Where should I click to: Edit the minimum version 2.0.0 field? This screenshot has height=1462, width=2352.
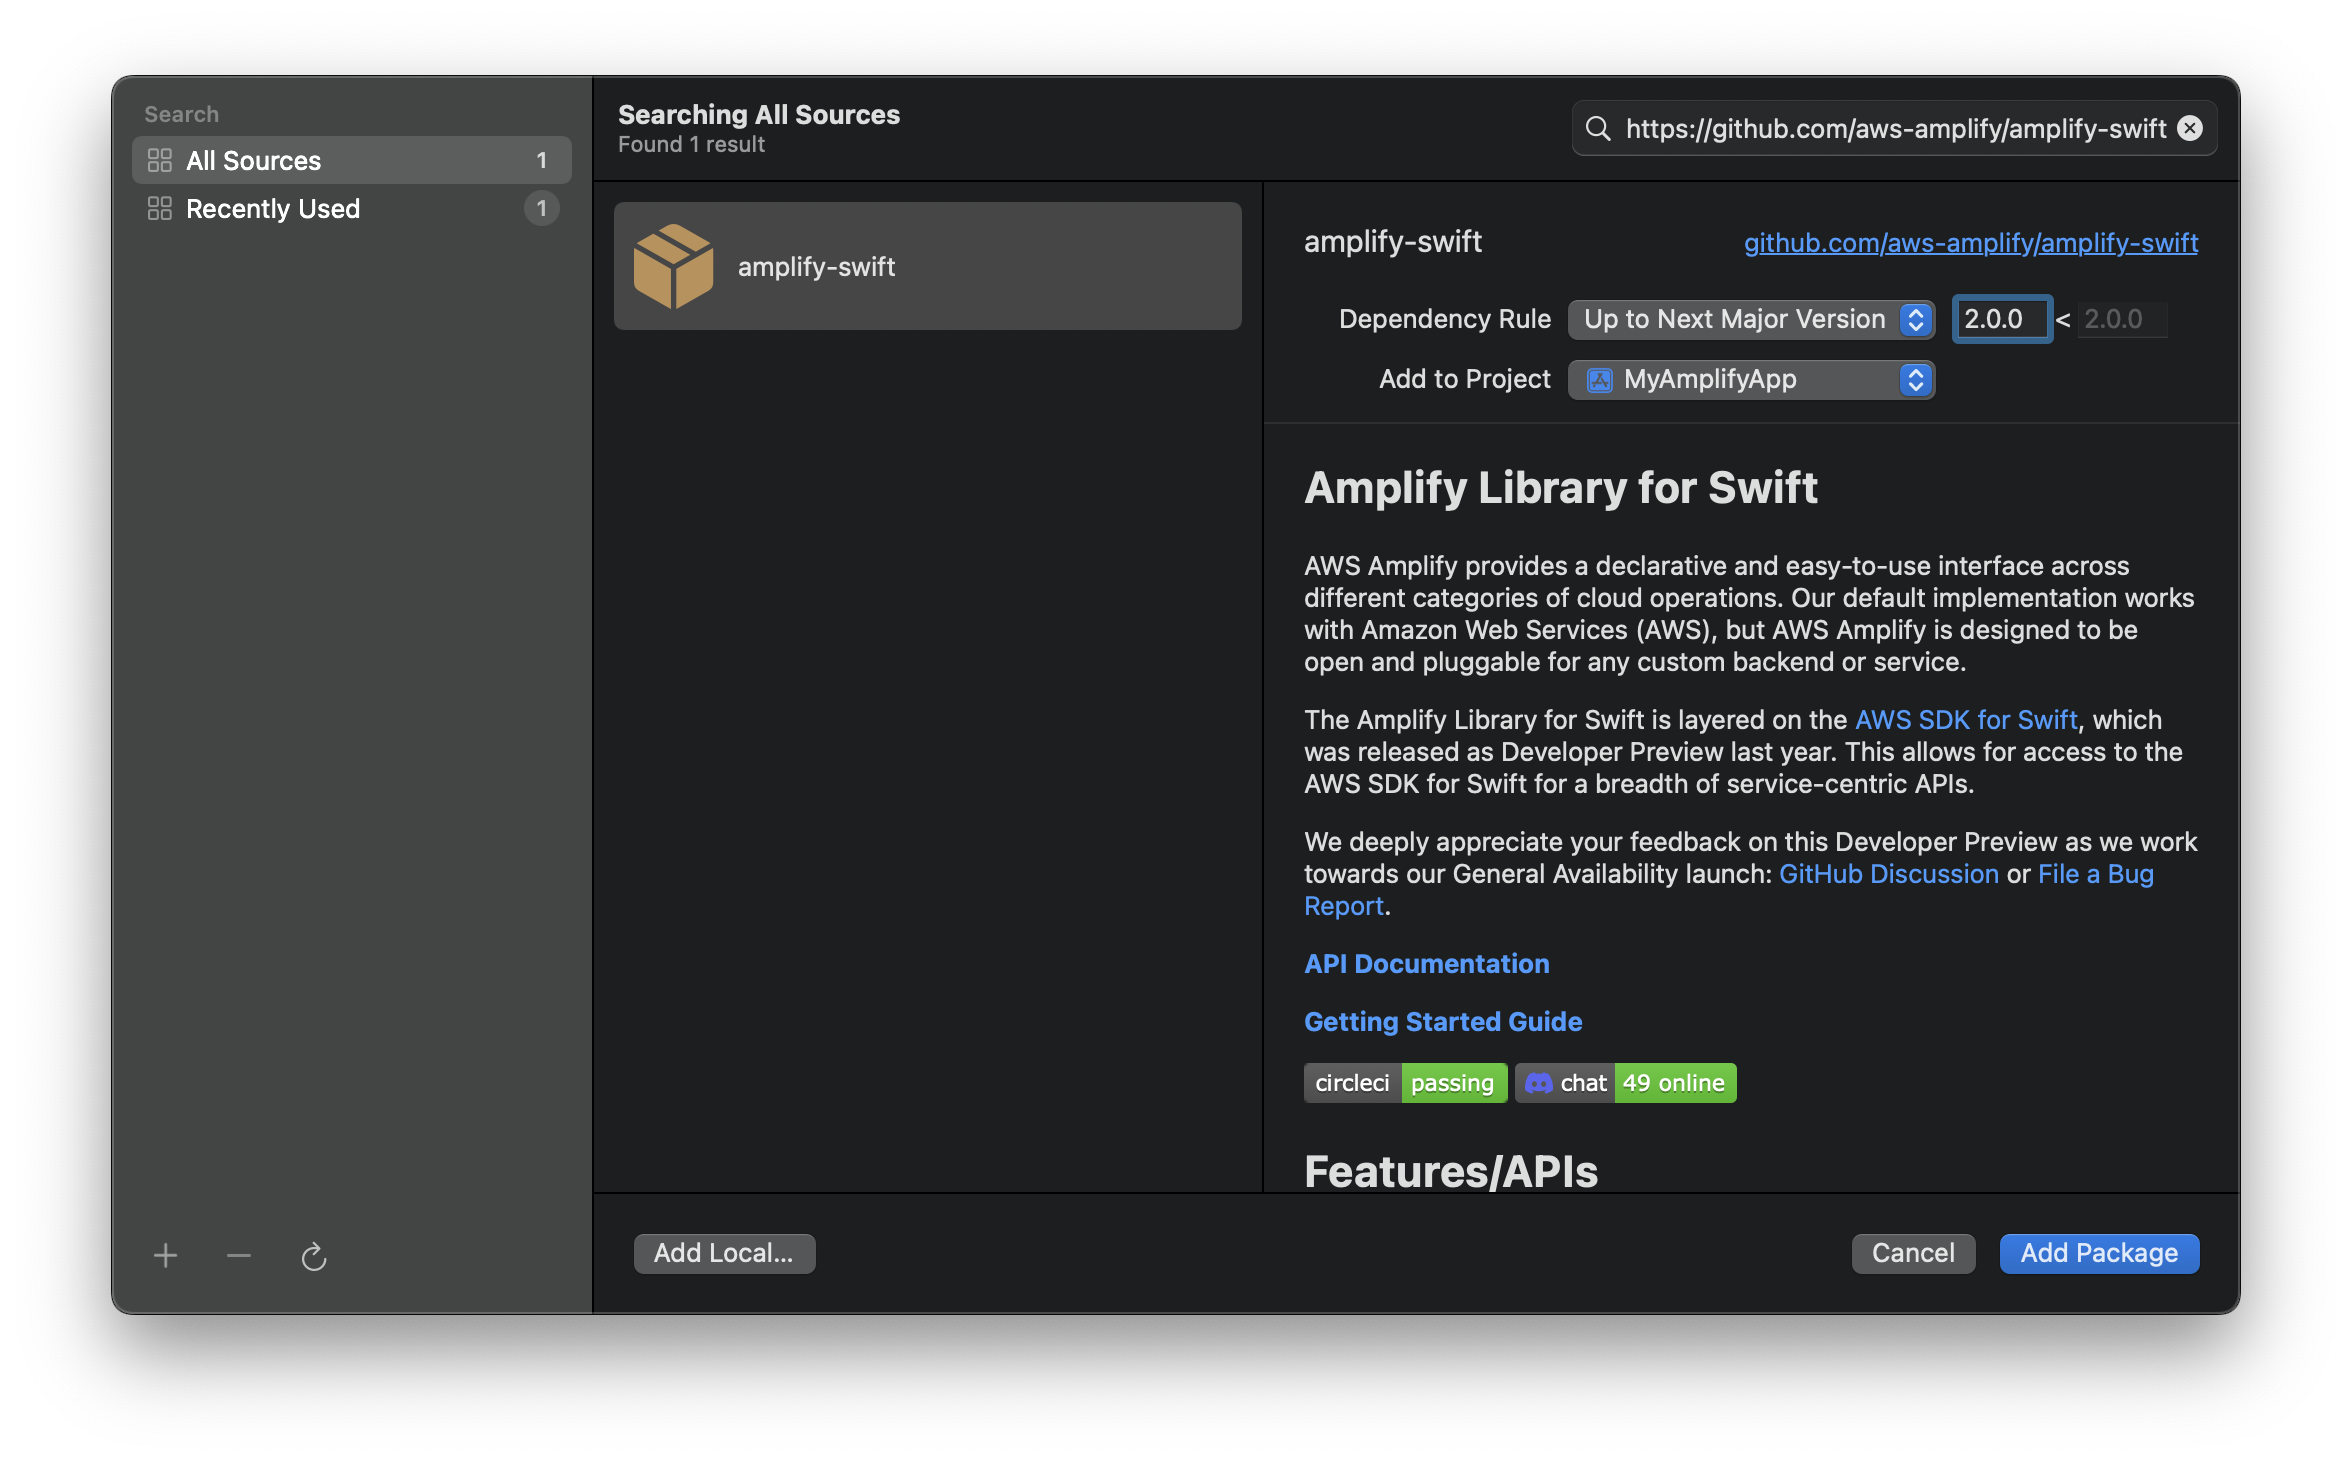(2002, 319)
